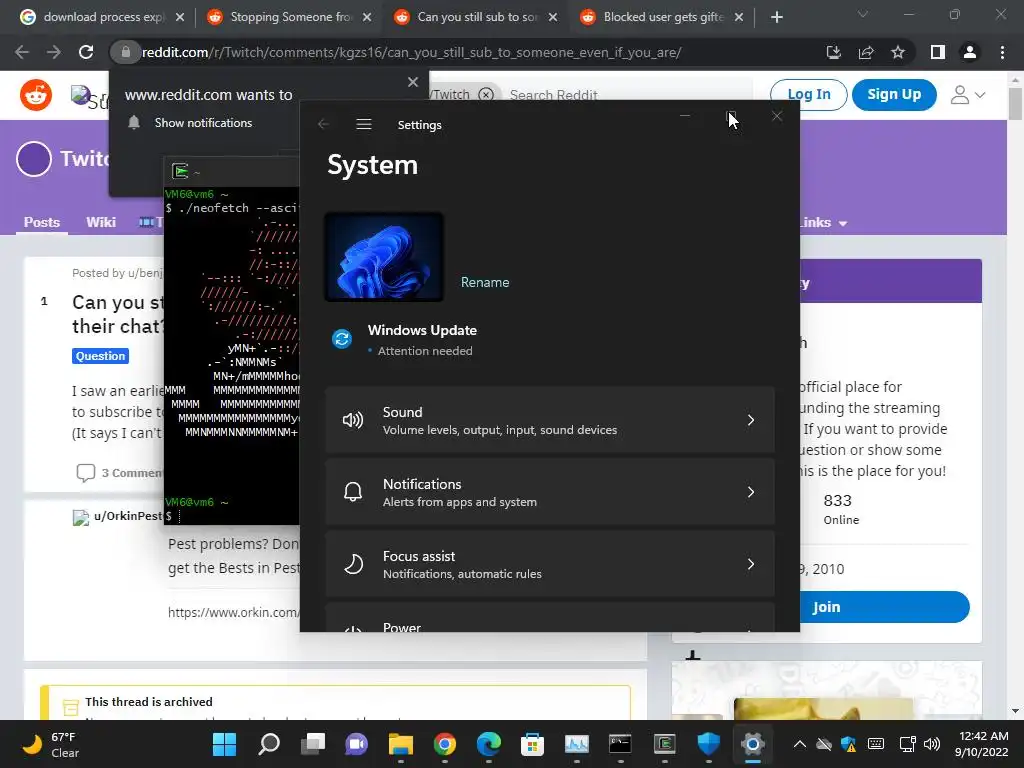Image resolution: width=1024 pixels, height=768 pixels.
Task: Open Reddit user dropdown menu
Action: (x=967, y=95)
